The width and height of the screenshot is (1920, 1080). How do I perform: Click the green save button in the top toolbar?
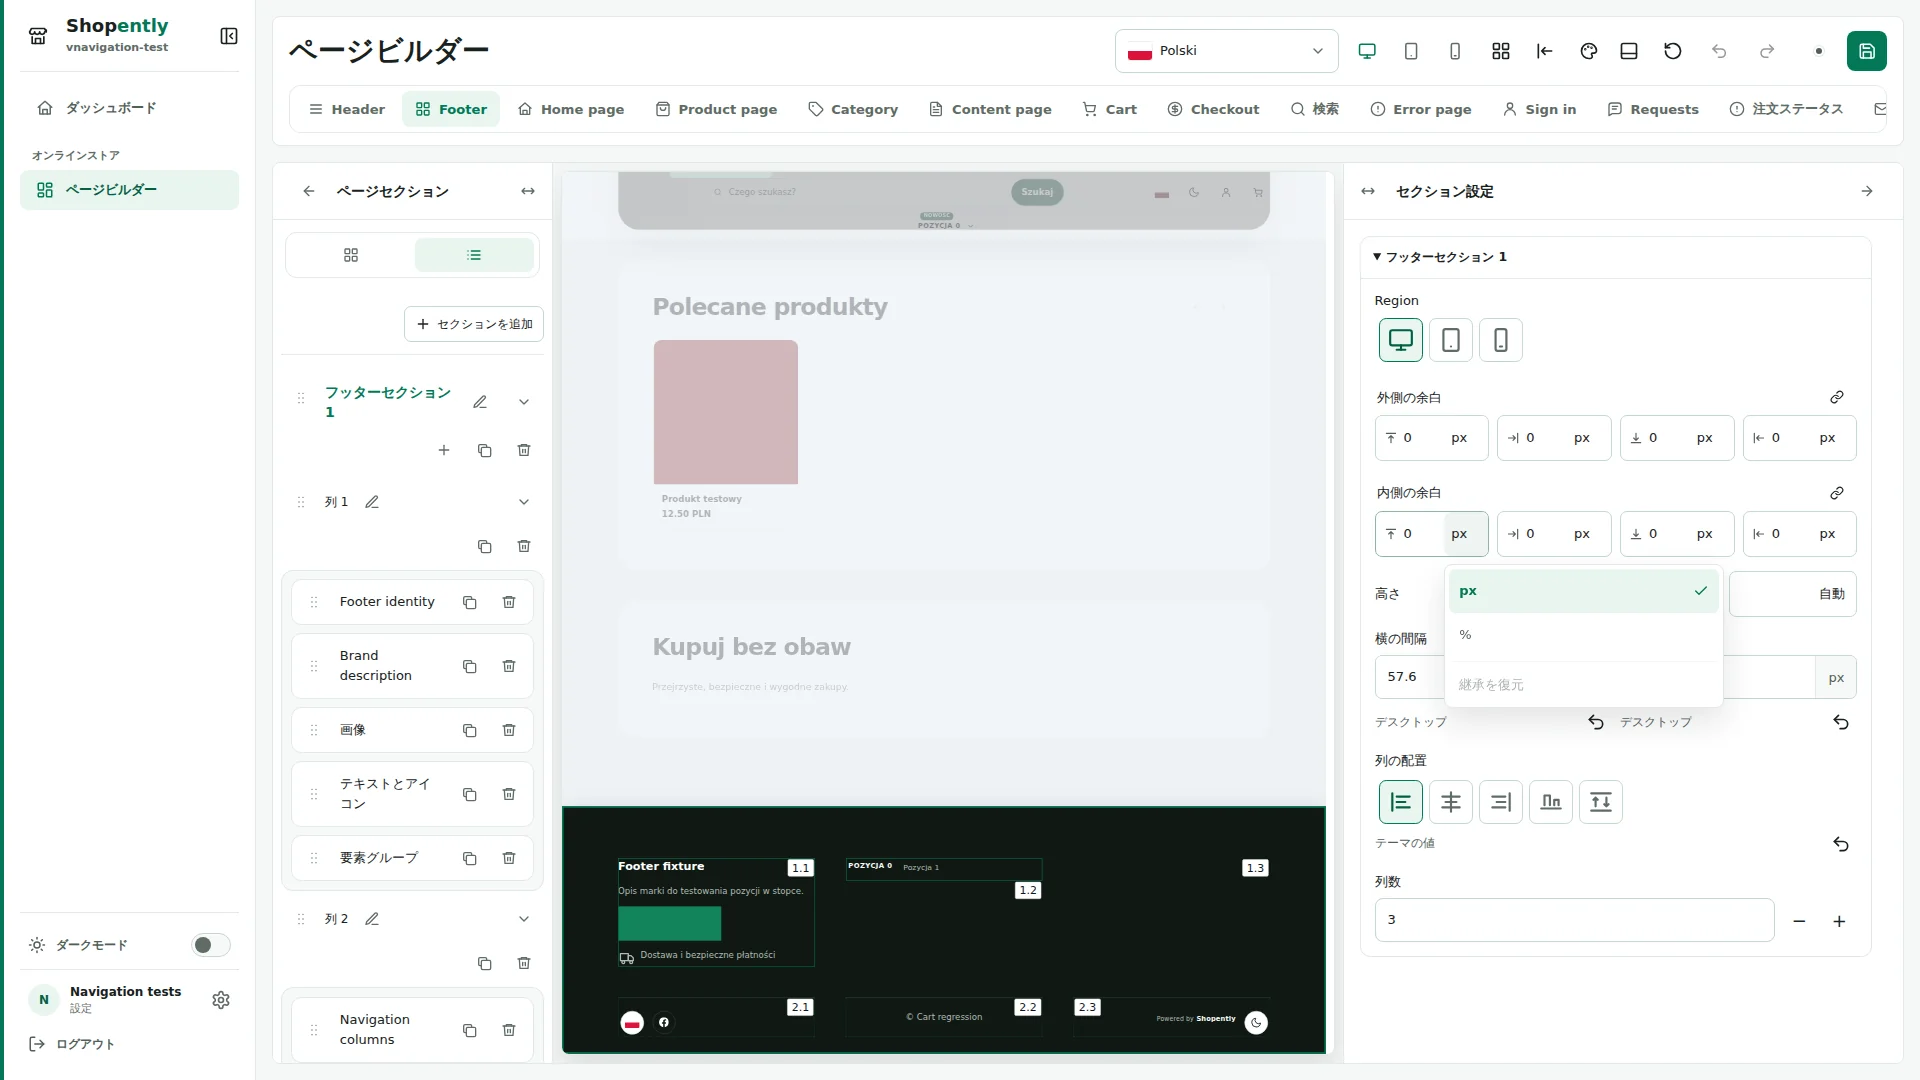(x=1866, y=51)
